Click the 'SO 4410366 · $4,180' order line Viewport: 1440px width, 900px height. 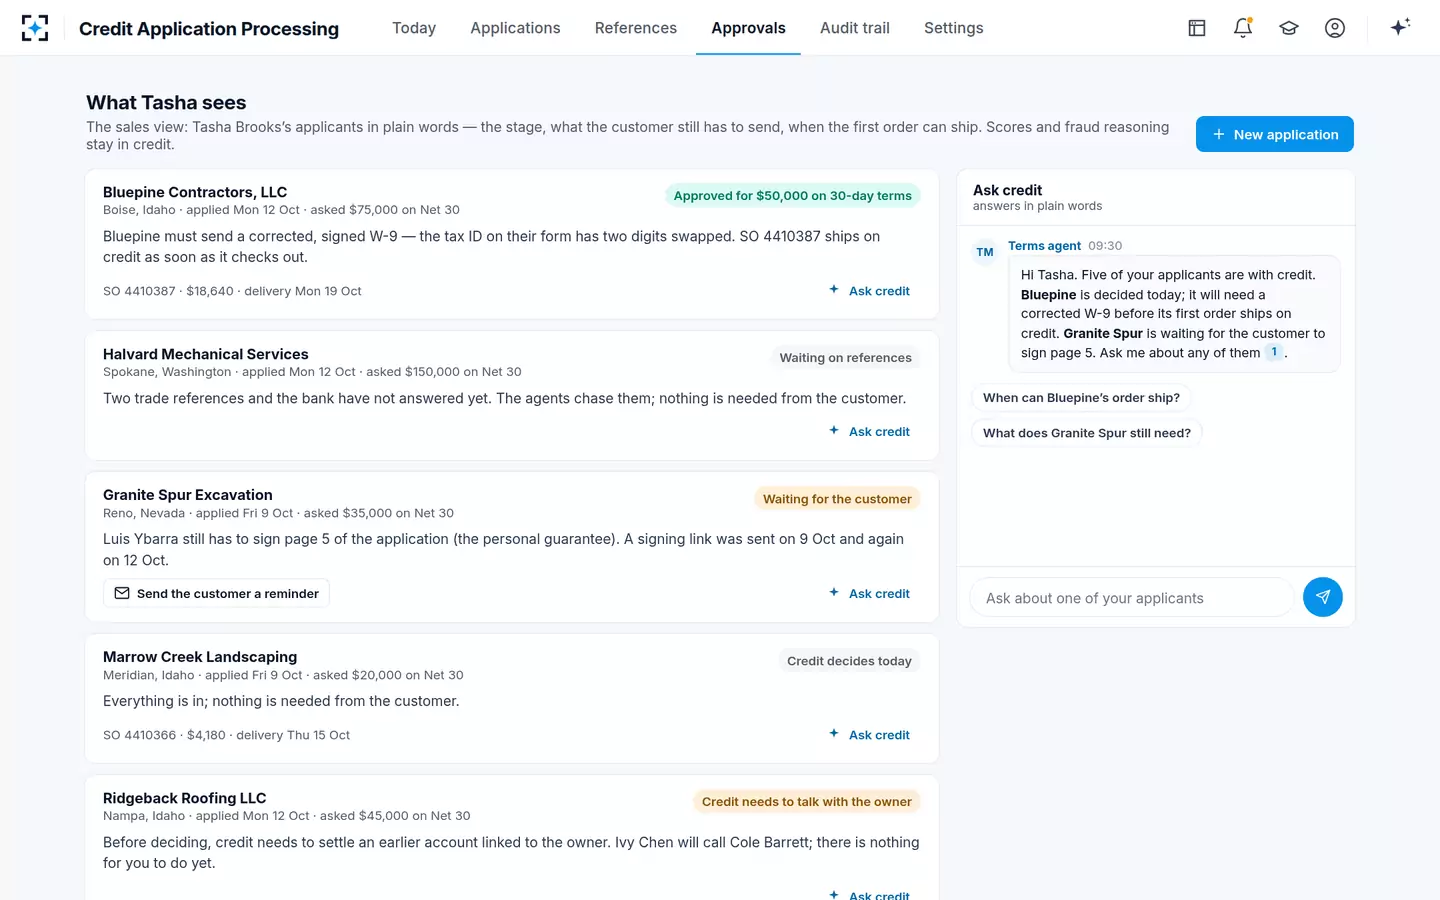(x=226, y=735)
